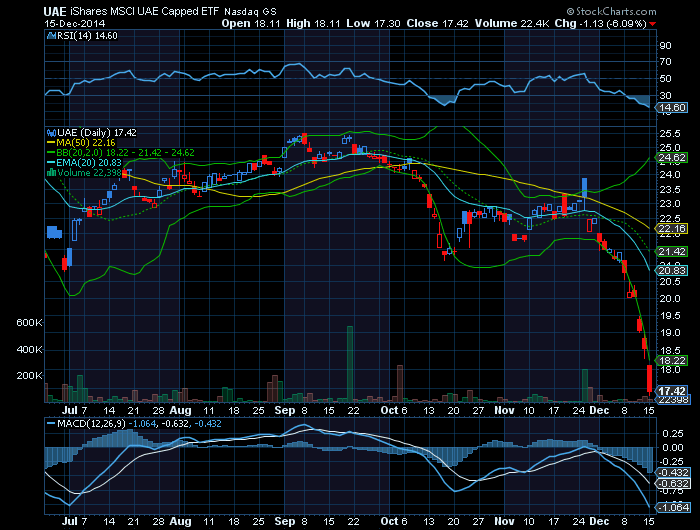Image resolution: width=700 pixels, height=530 pixels.
Task: Click the 23.0 price axis label
Action: point(670,204)
